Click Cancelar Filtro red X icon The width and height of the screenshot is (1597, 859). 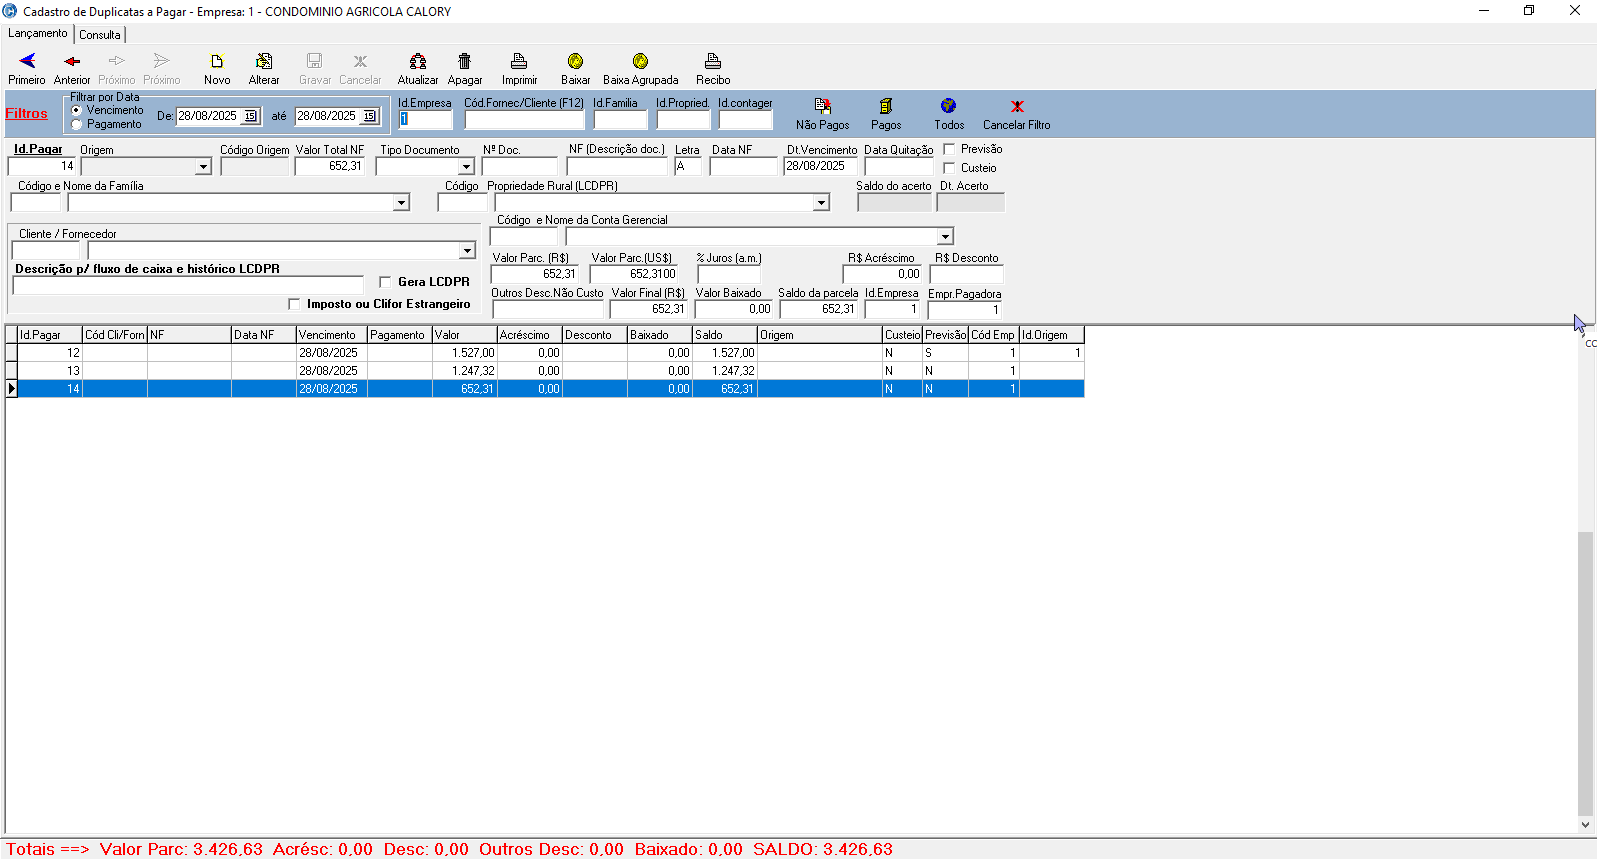tap(1016, 107)
